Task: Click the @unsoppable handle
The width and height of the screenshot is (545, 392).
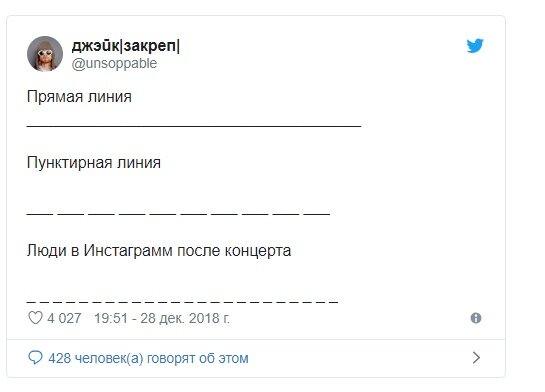Action: coord(114,64)
